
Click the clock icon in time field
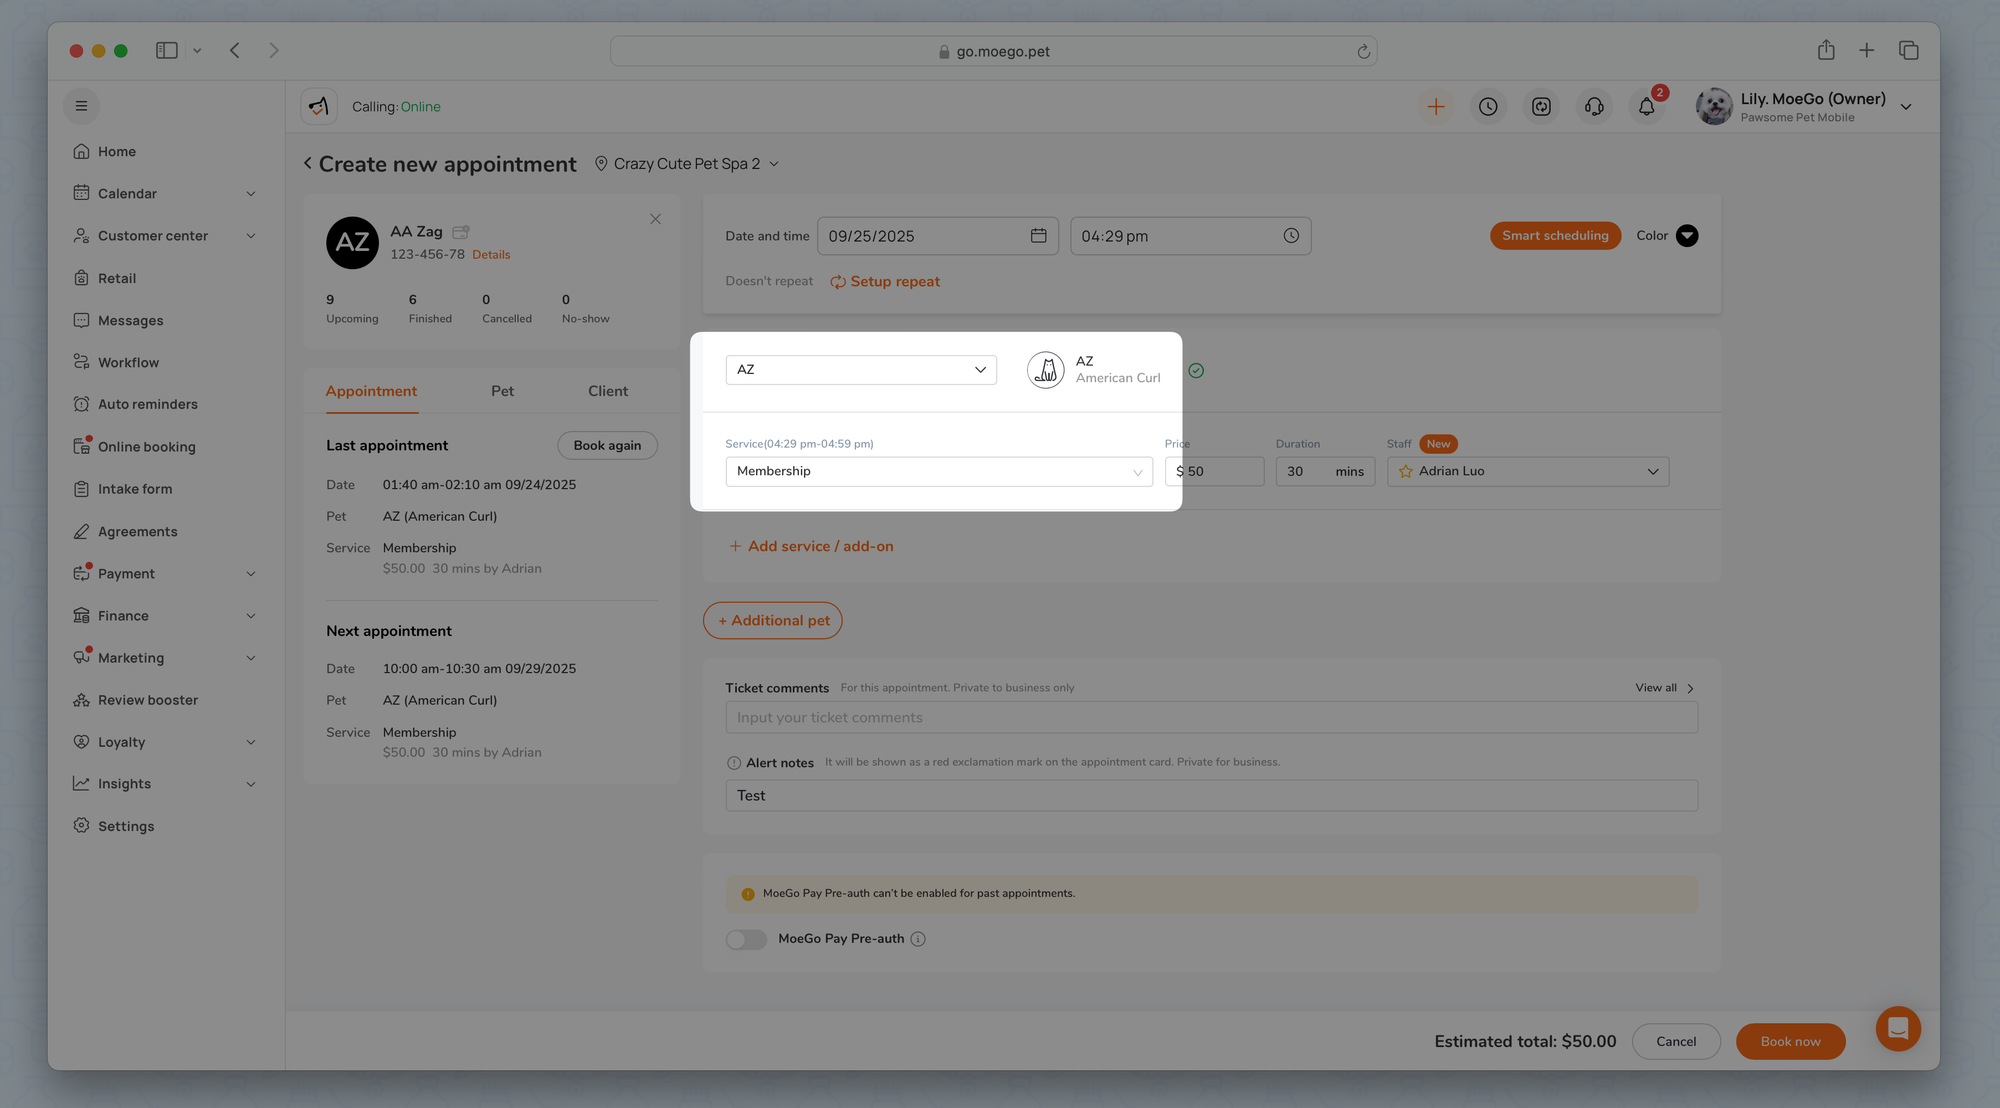pos(1291,236)
